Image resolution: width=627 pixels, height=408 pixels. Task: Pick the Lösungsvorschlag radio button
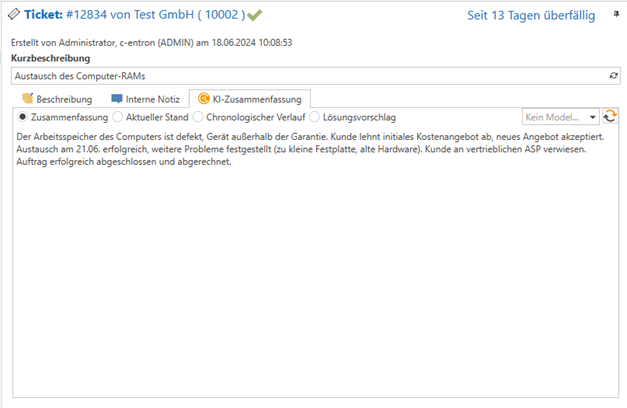315,117
